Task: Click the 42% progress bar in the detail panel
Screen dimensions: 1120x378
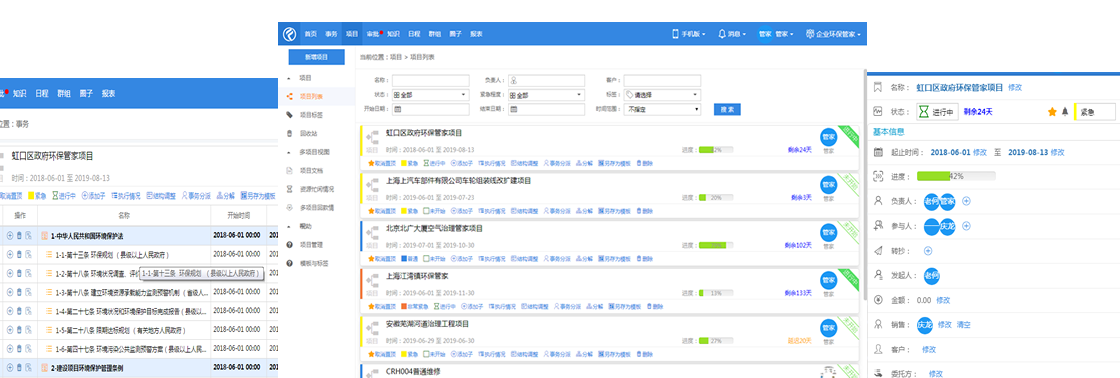Action: coord(956,176)
